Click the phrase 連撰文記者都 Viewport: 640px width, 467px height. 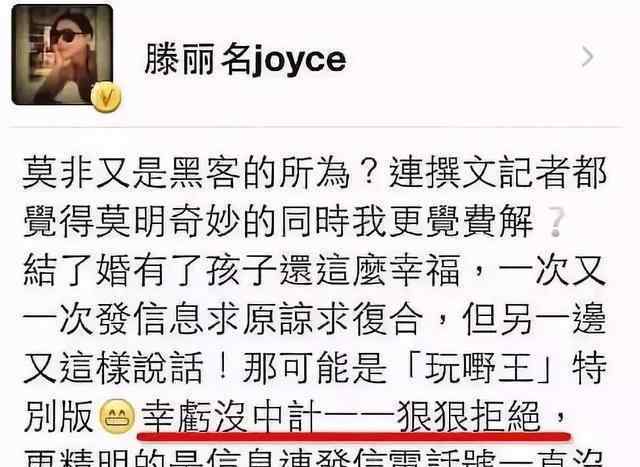point(498,173)
